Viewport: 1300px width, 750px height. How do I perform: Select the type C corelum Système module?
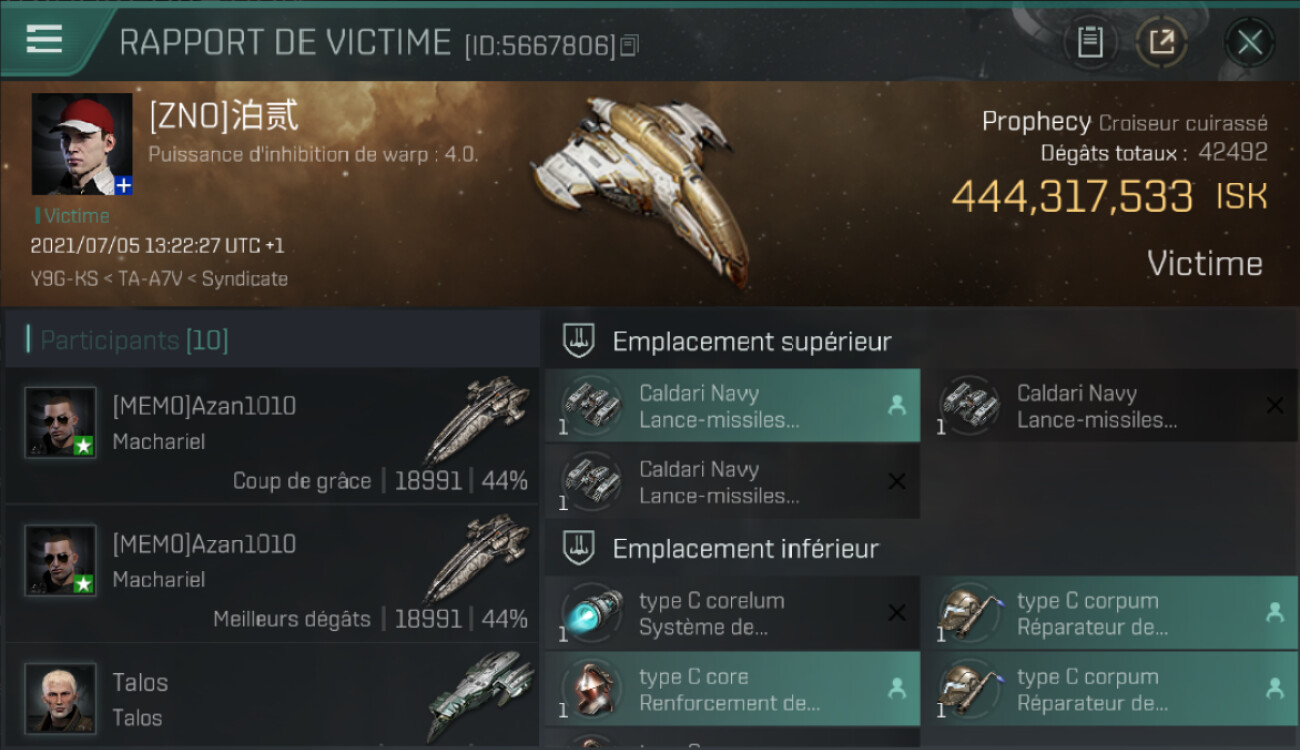point(732,613)
